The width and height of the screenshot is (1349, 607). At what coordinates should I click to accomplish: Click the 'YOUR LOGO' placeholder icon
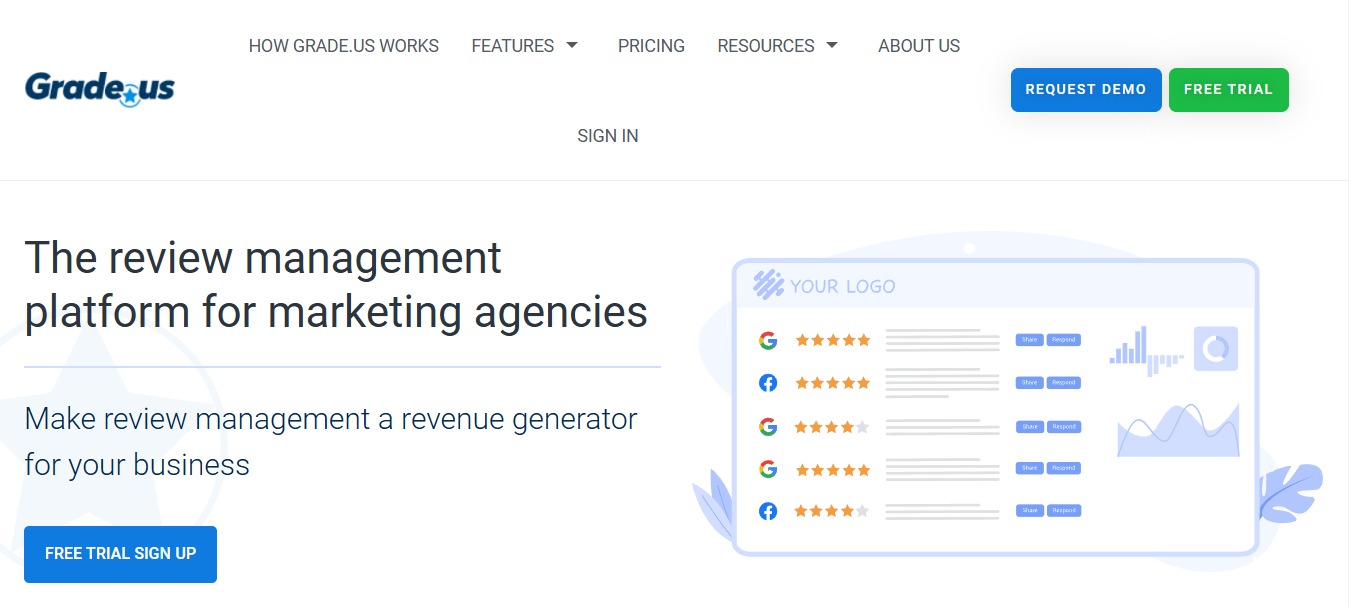point(766,285)
